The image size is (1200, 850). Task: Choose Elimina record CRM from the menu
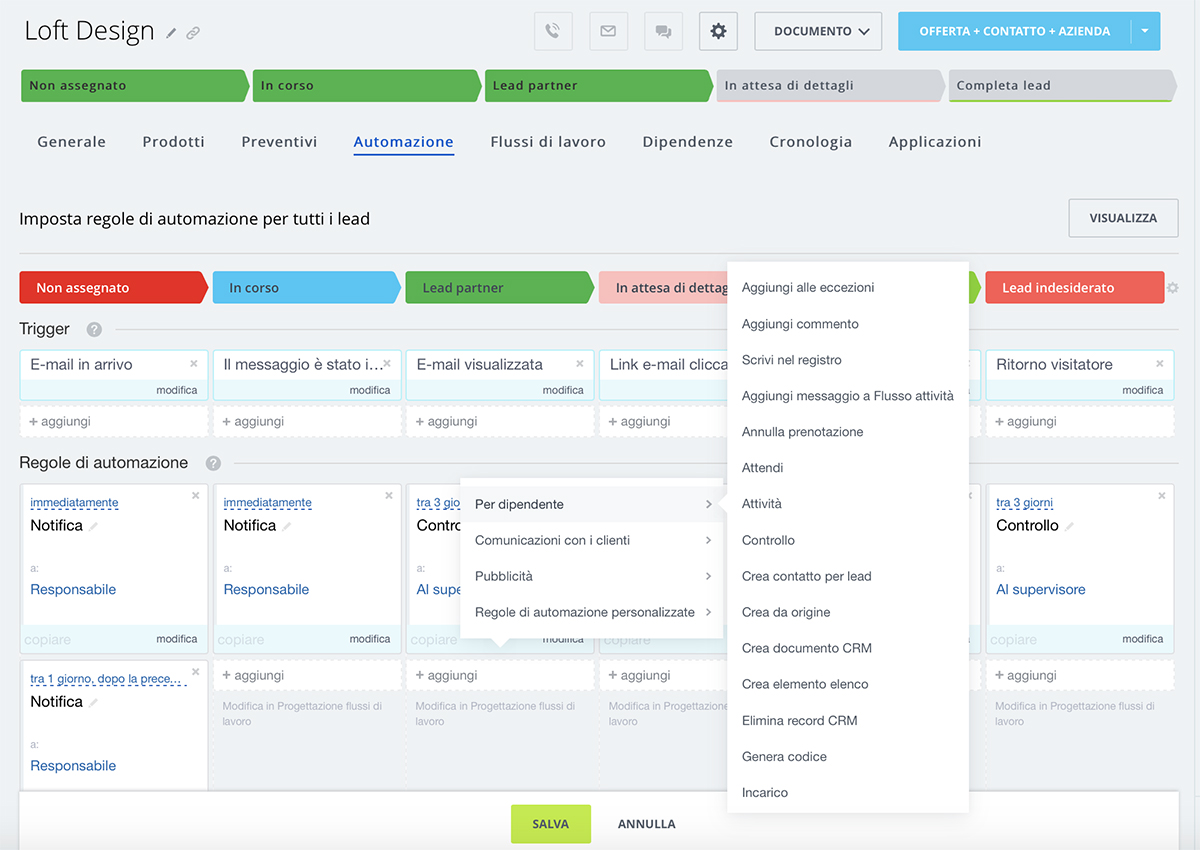[848, 720]
